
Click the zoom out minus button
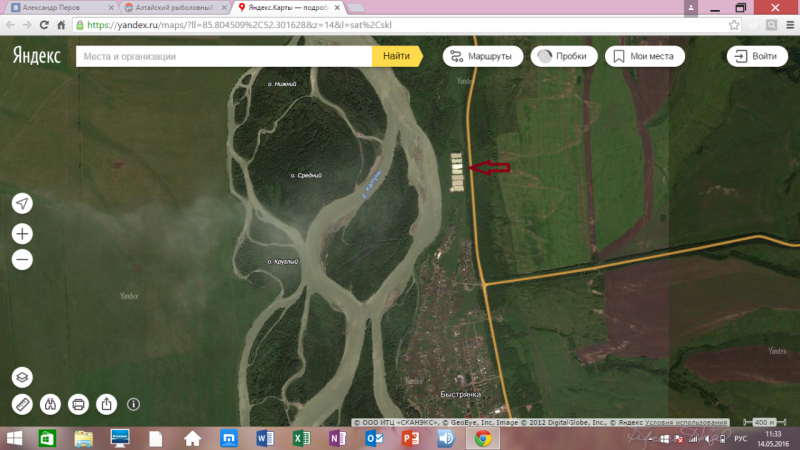22,260
